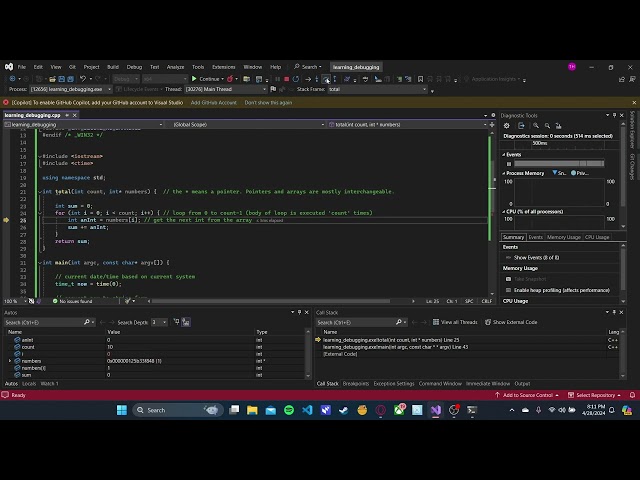The image size is (640, 480).
Task: Click Show Next Statement arrow icon
Action: click(308, 79)
